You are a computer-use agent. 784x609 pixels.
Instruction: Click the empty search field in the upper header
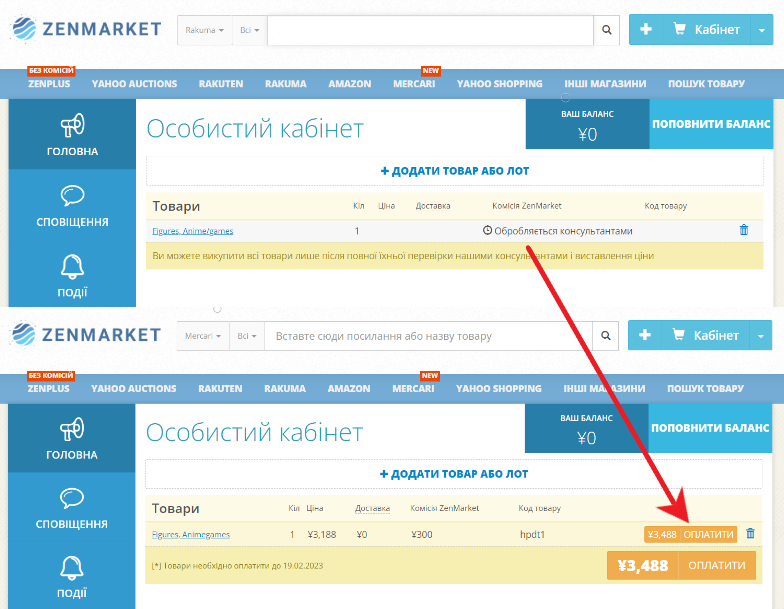(430, 30)
